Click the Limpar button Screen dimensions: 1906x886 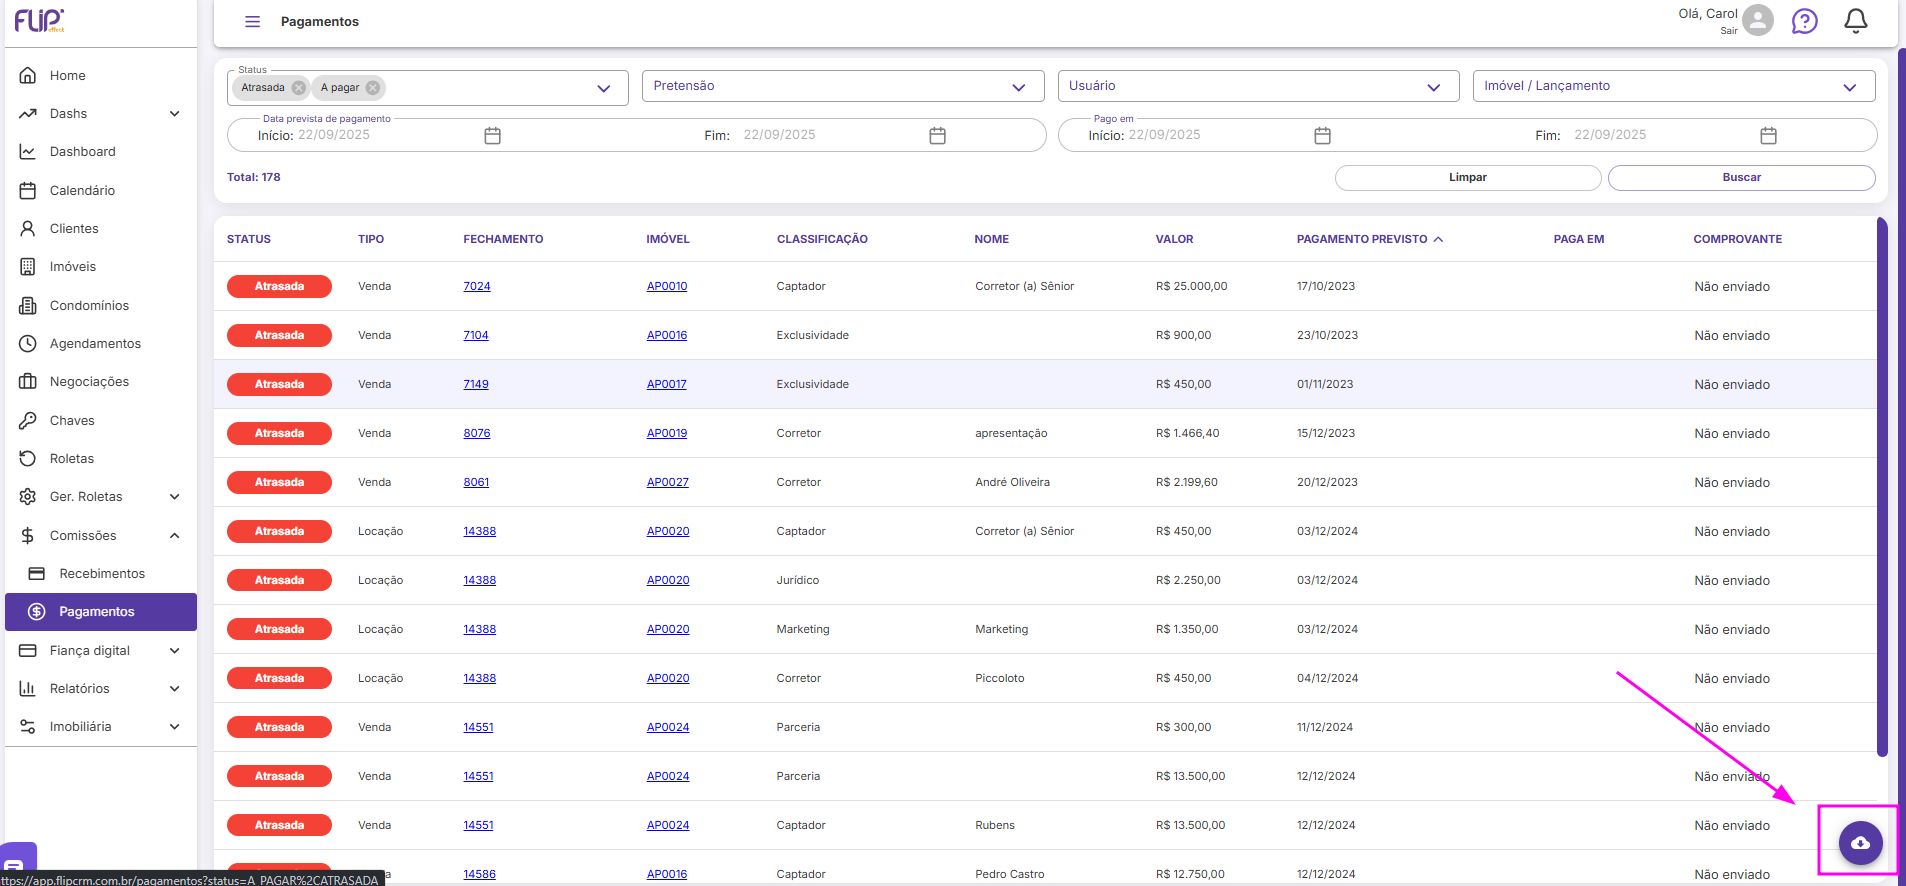point(1468,178)
